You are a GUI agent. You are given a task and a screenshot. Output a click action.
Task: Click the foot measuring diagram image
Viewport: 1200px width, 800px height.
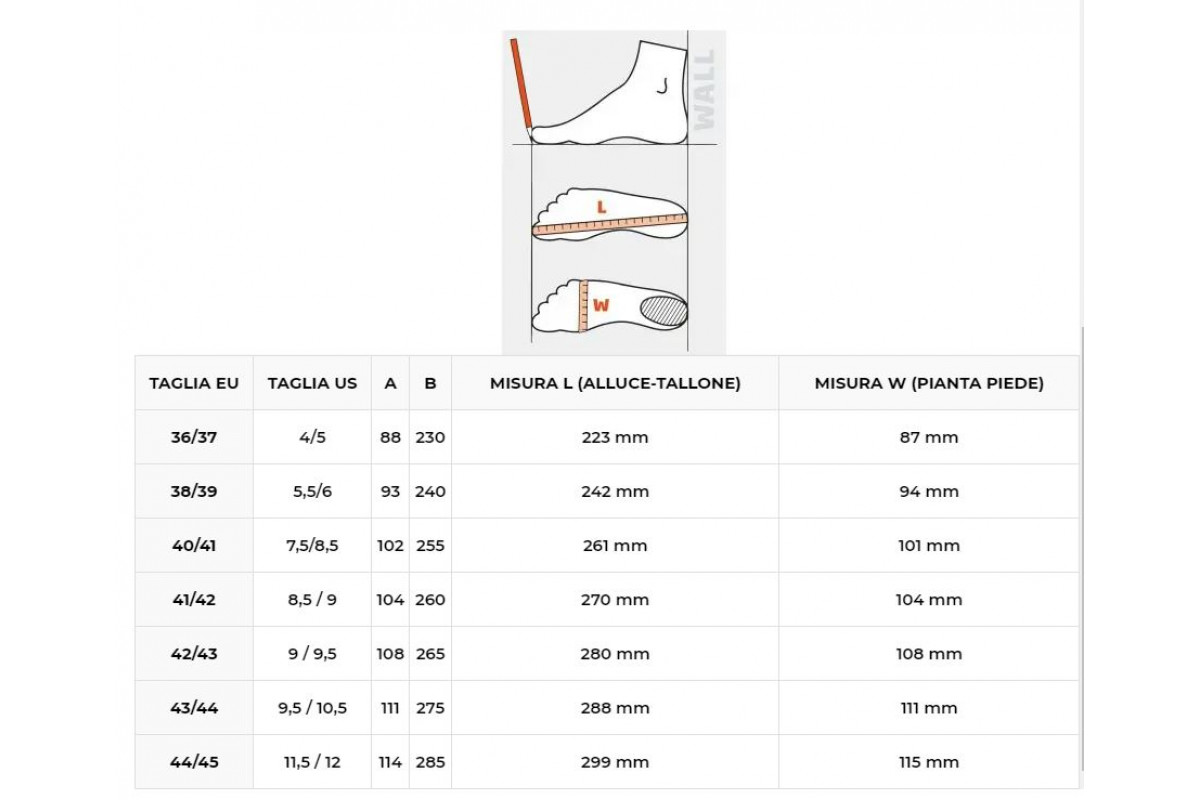(x=614, y=192)
